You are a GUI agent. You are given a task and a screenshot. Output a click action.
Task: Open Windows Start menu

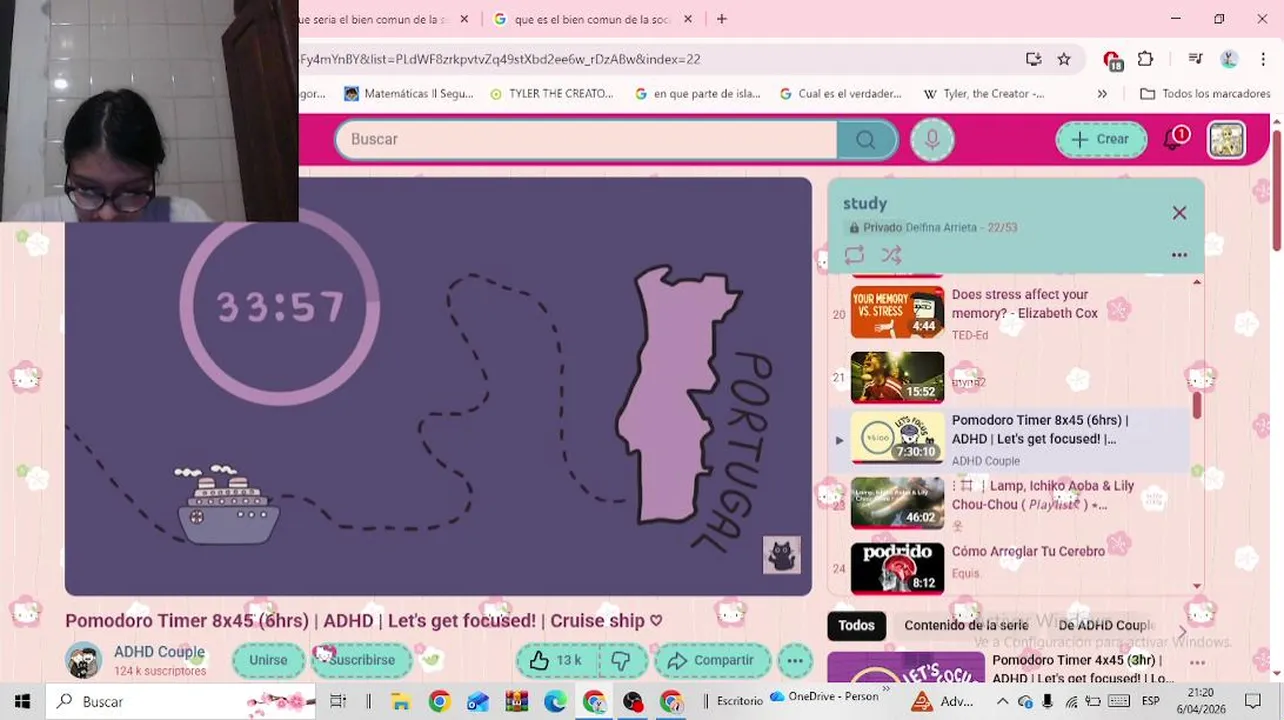coord(22,701)
